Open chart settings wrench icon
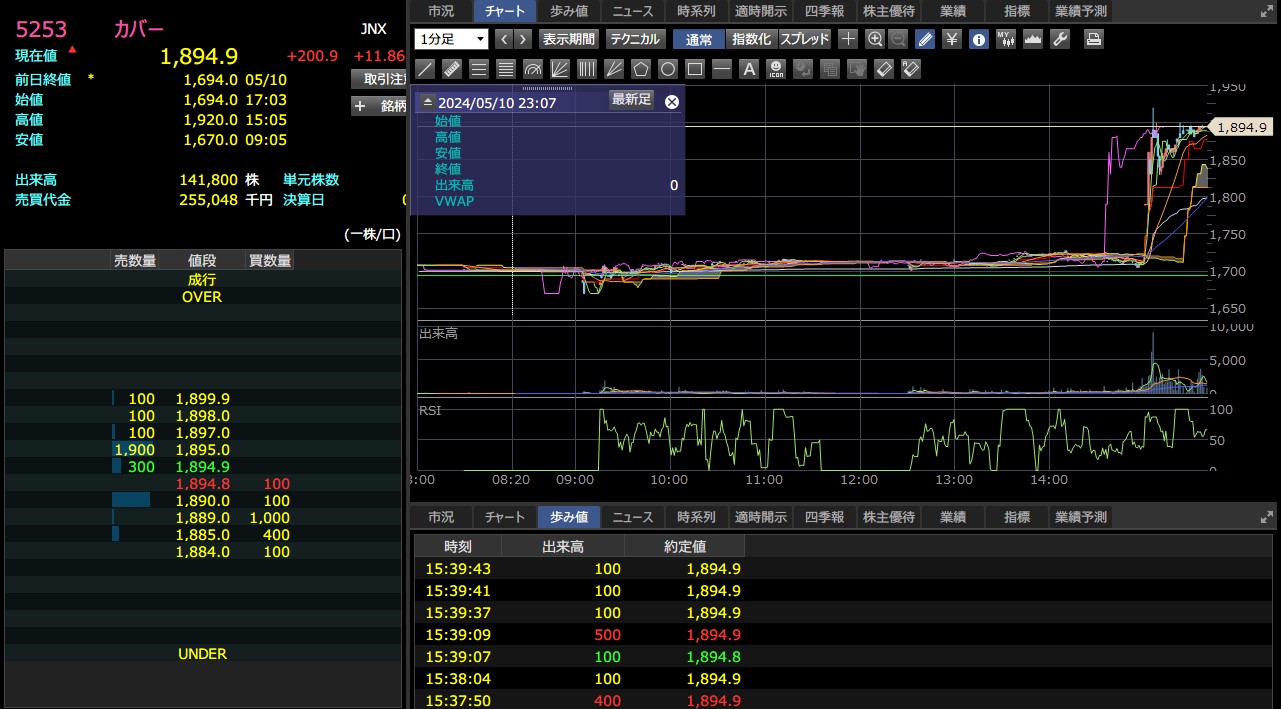The image size is (1281, 709). coord(1060,39)
